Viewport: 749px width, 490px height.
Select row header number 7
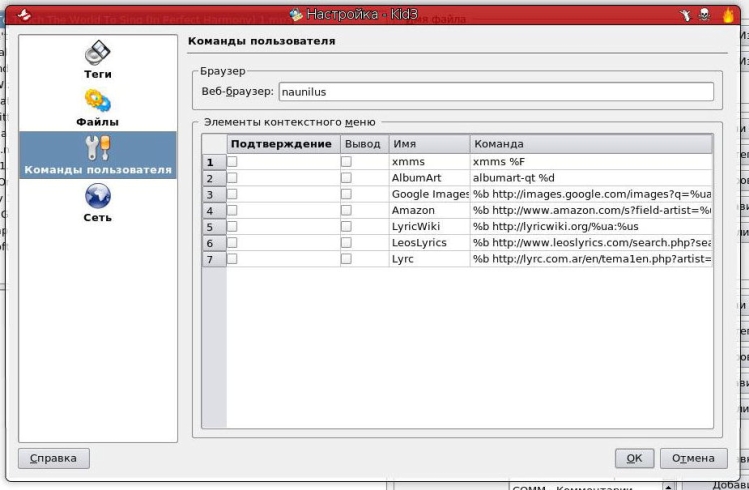214,259
